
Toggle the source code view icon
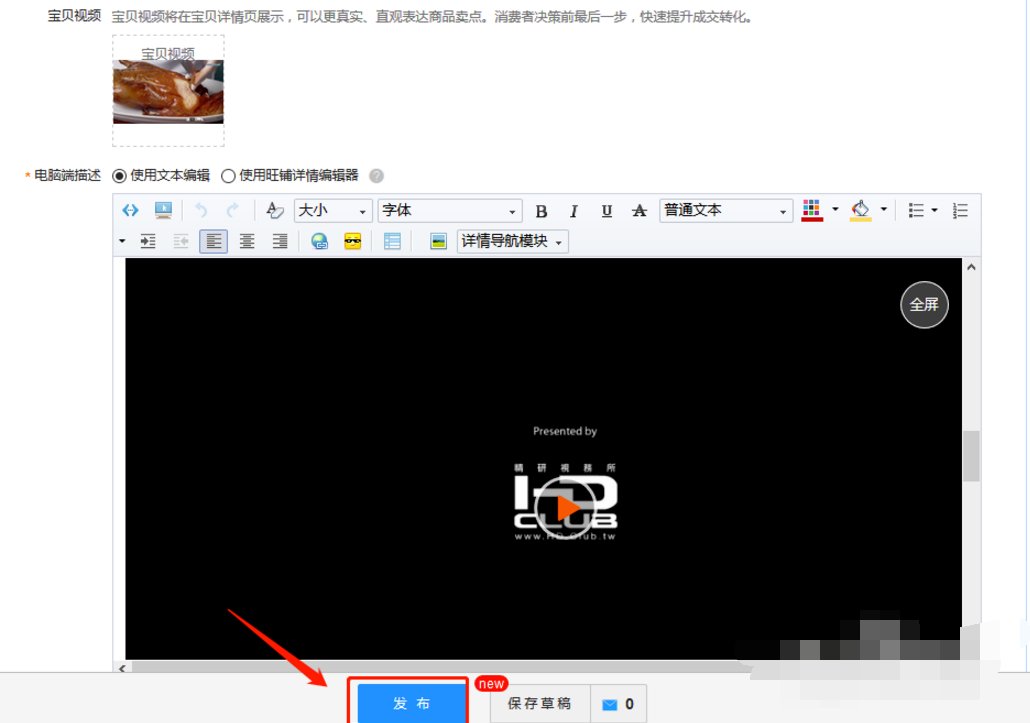(x=130, y=210)
